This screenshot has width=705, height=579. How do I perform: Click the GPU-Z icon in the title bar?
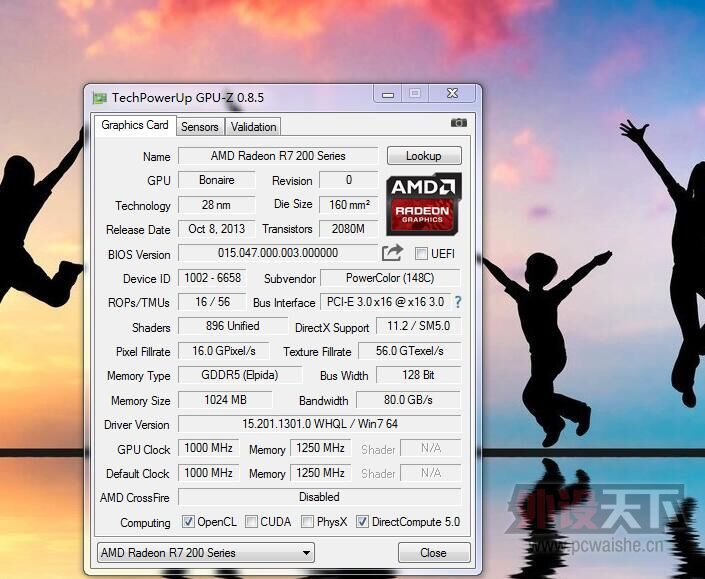point(99,98)
